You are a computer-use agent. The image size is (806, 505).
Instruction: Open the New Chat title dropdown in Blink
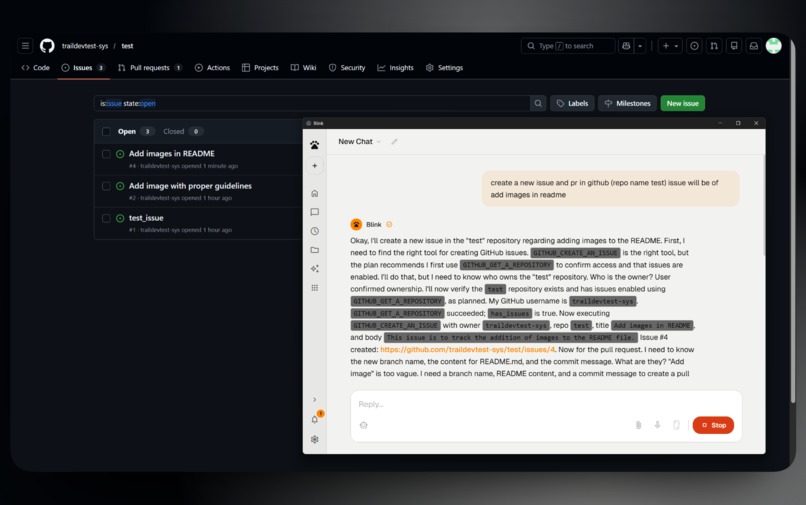[359, 141]
